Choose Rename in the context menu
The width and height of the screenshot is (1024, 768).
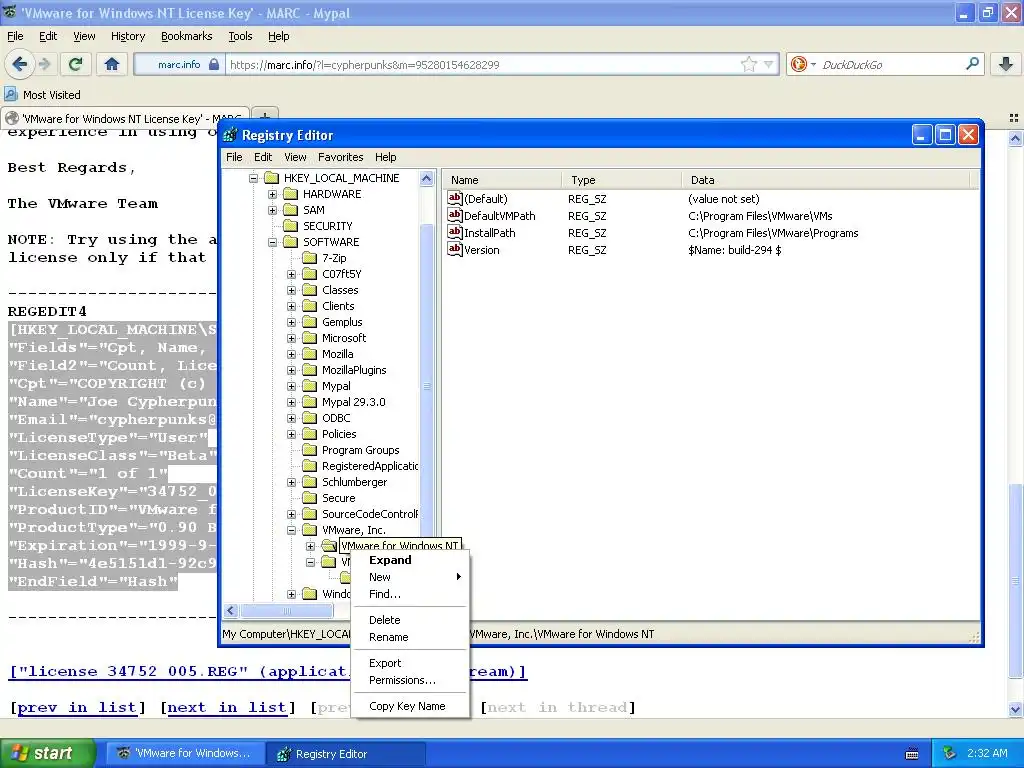point(410,637)
